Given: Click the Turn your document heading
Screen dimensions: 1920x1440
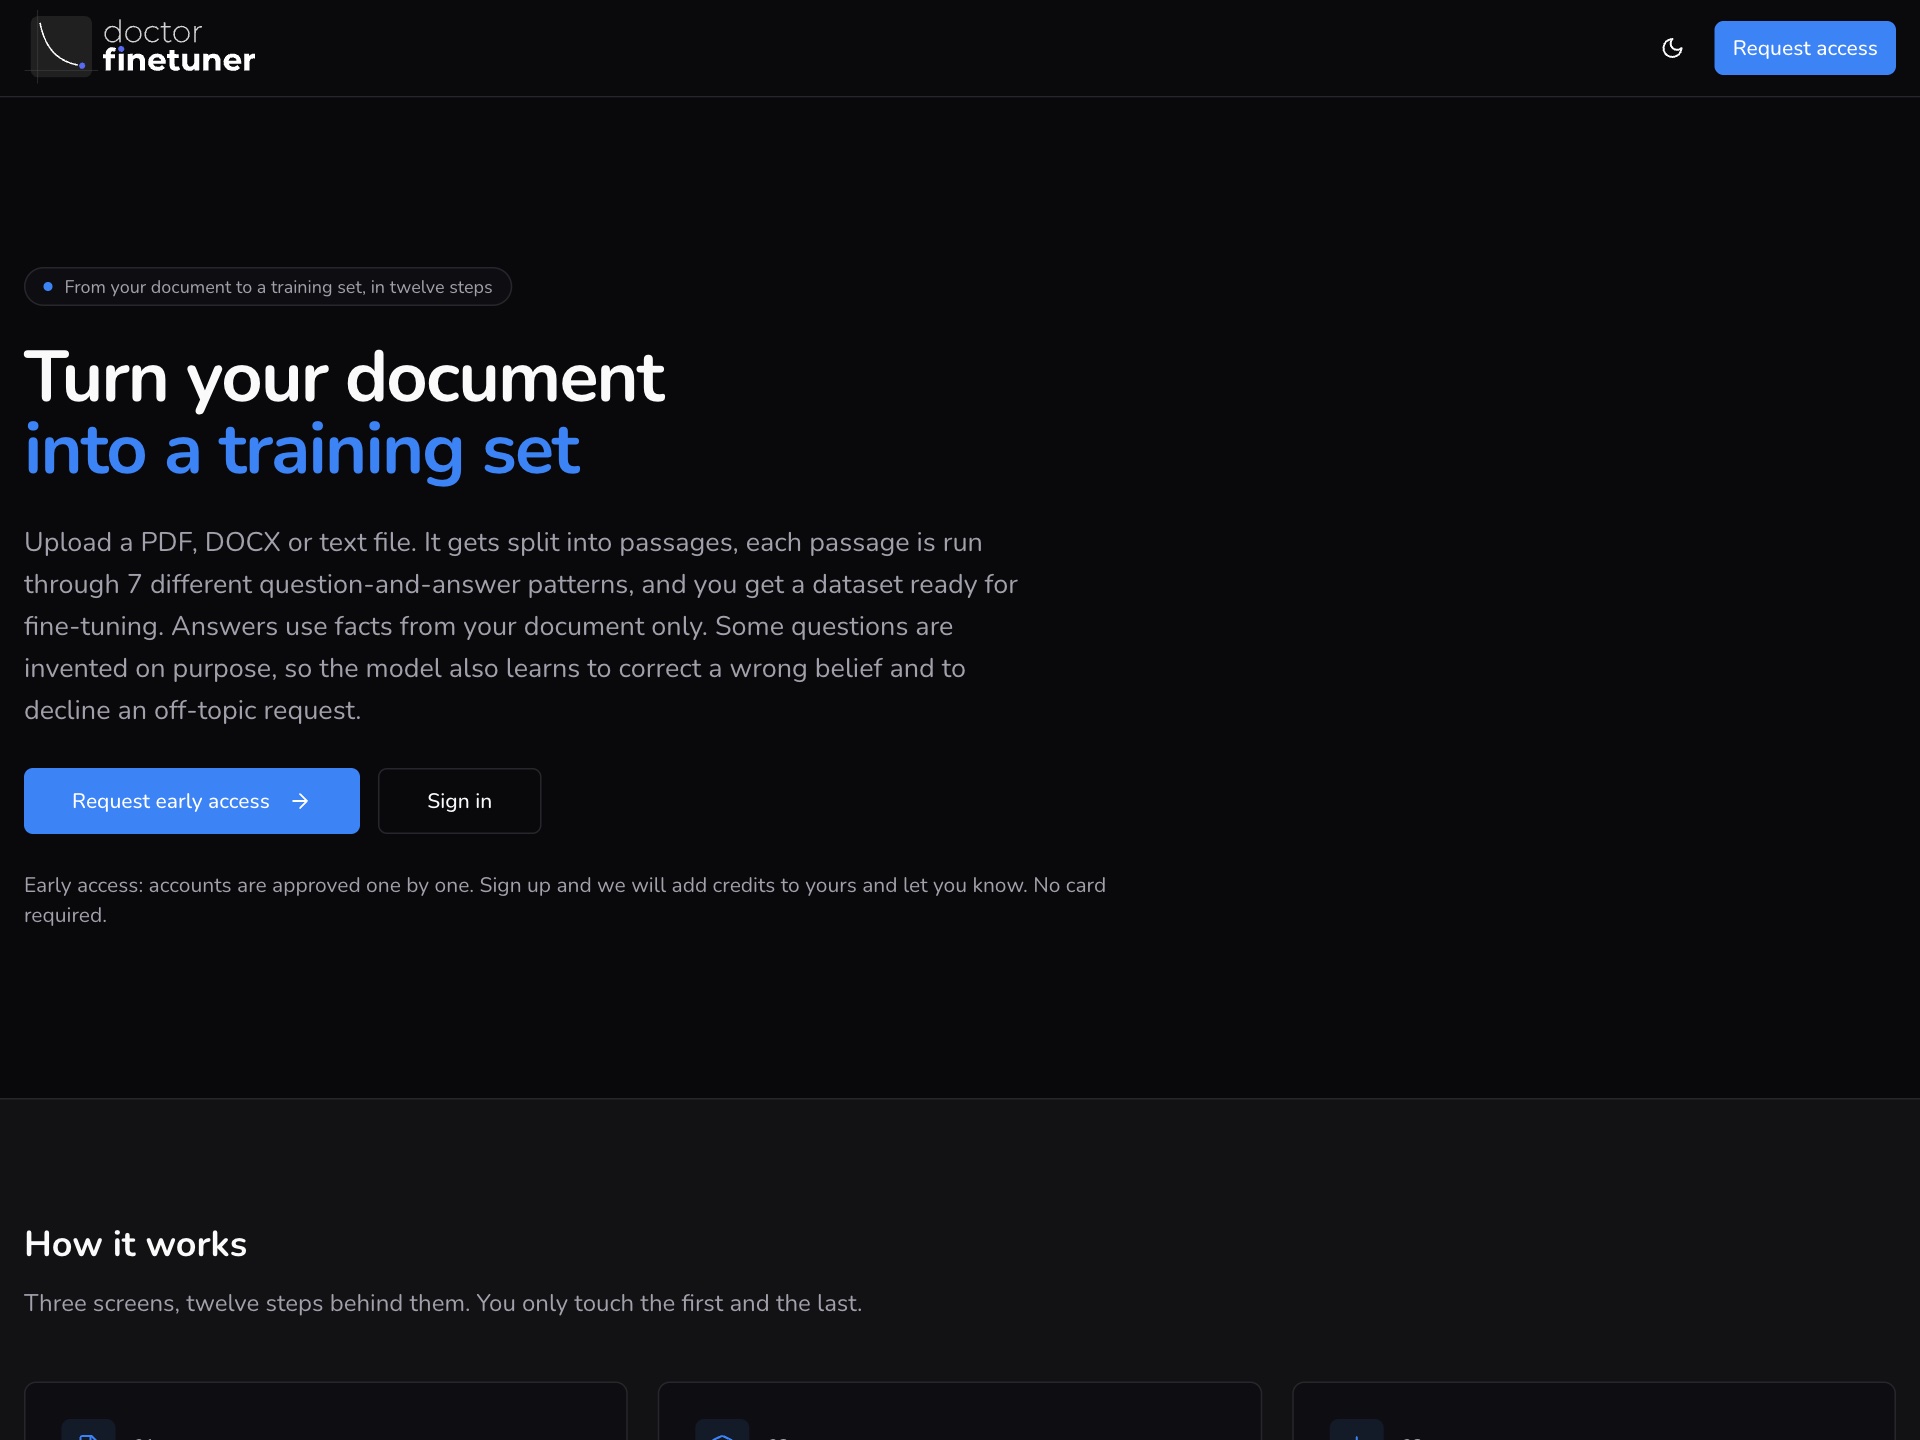Looking at the screenshot, I should (344, 378).
